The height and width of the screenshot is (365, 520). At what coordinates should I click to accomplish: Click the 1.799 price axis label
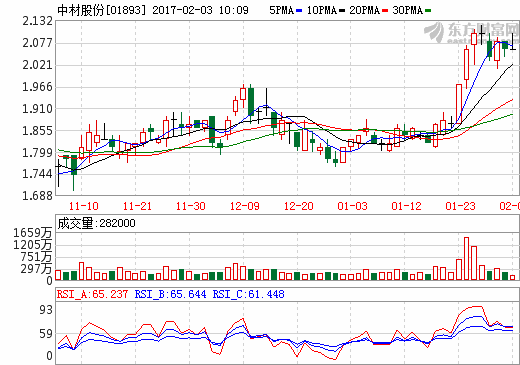(x=37, y=153)
